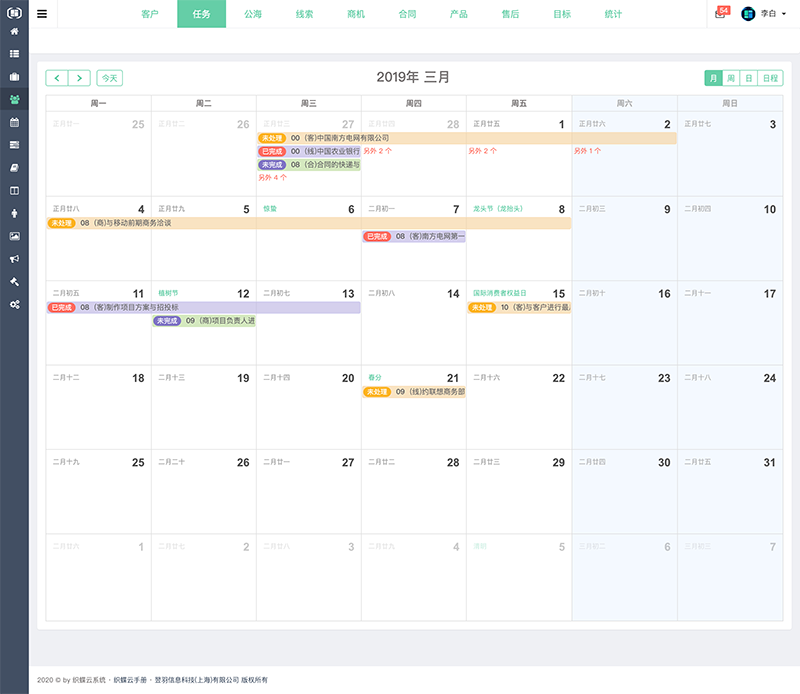The height and width of the screenshot is (694, 800).
Task: Open the megaphone announcements sidebar icon
Action: (x=14, y=258)
